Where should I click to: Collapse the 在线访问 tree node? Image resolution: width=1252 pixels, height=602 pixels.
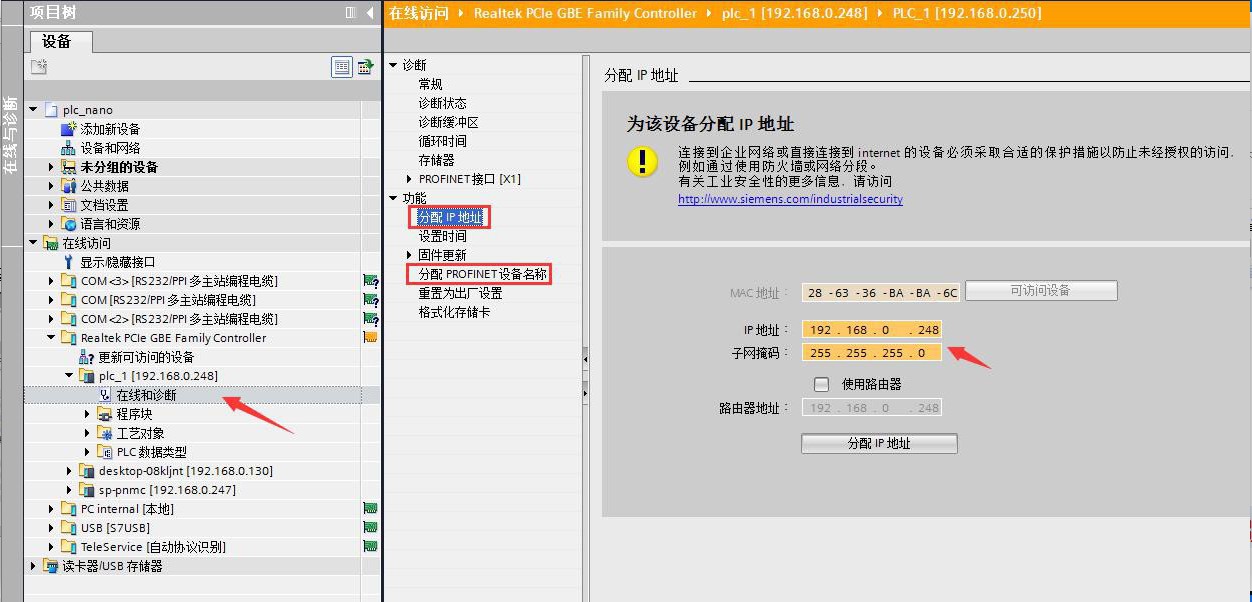(x=33, y=241)
